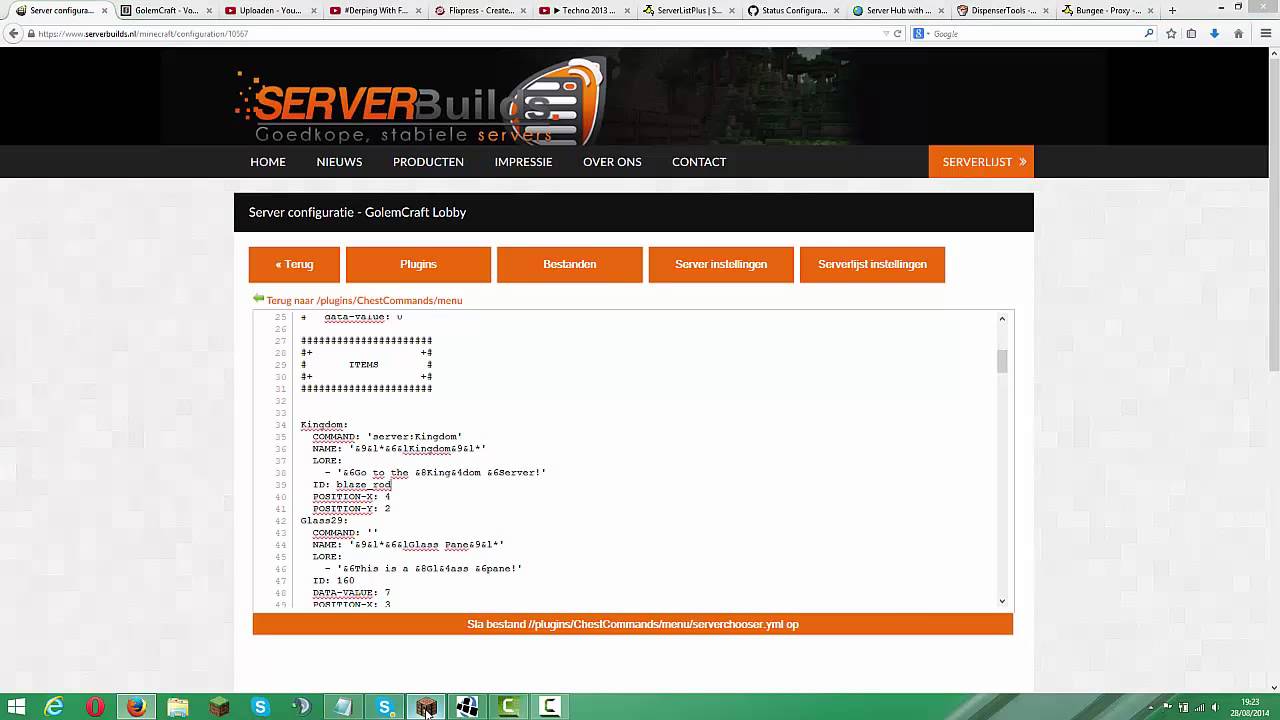Click the code editor scrollbar thumb

1002,361
